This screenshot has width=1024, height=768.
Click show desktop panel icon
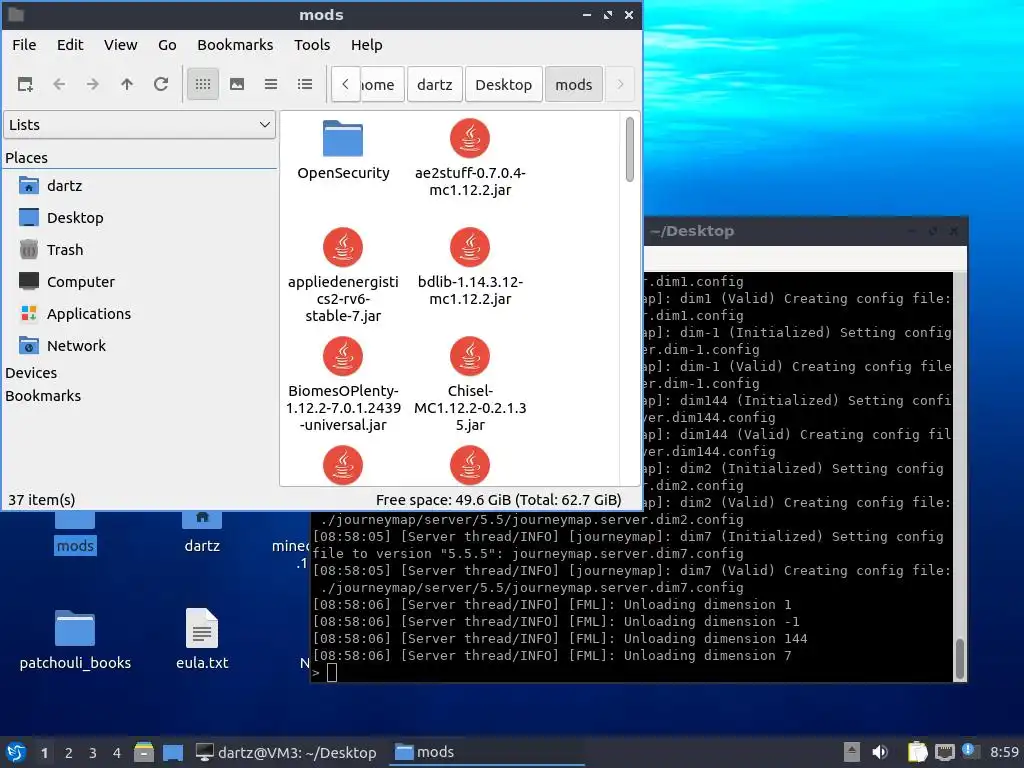[173, 753]
